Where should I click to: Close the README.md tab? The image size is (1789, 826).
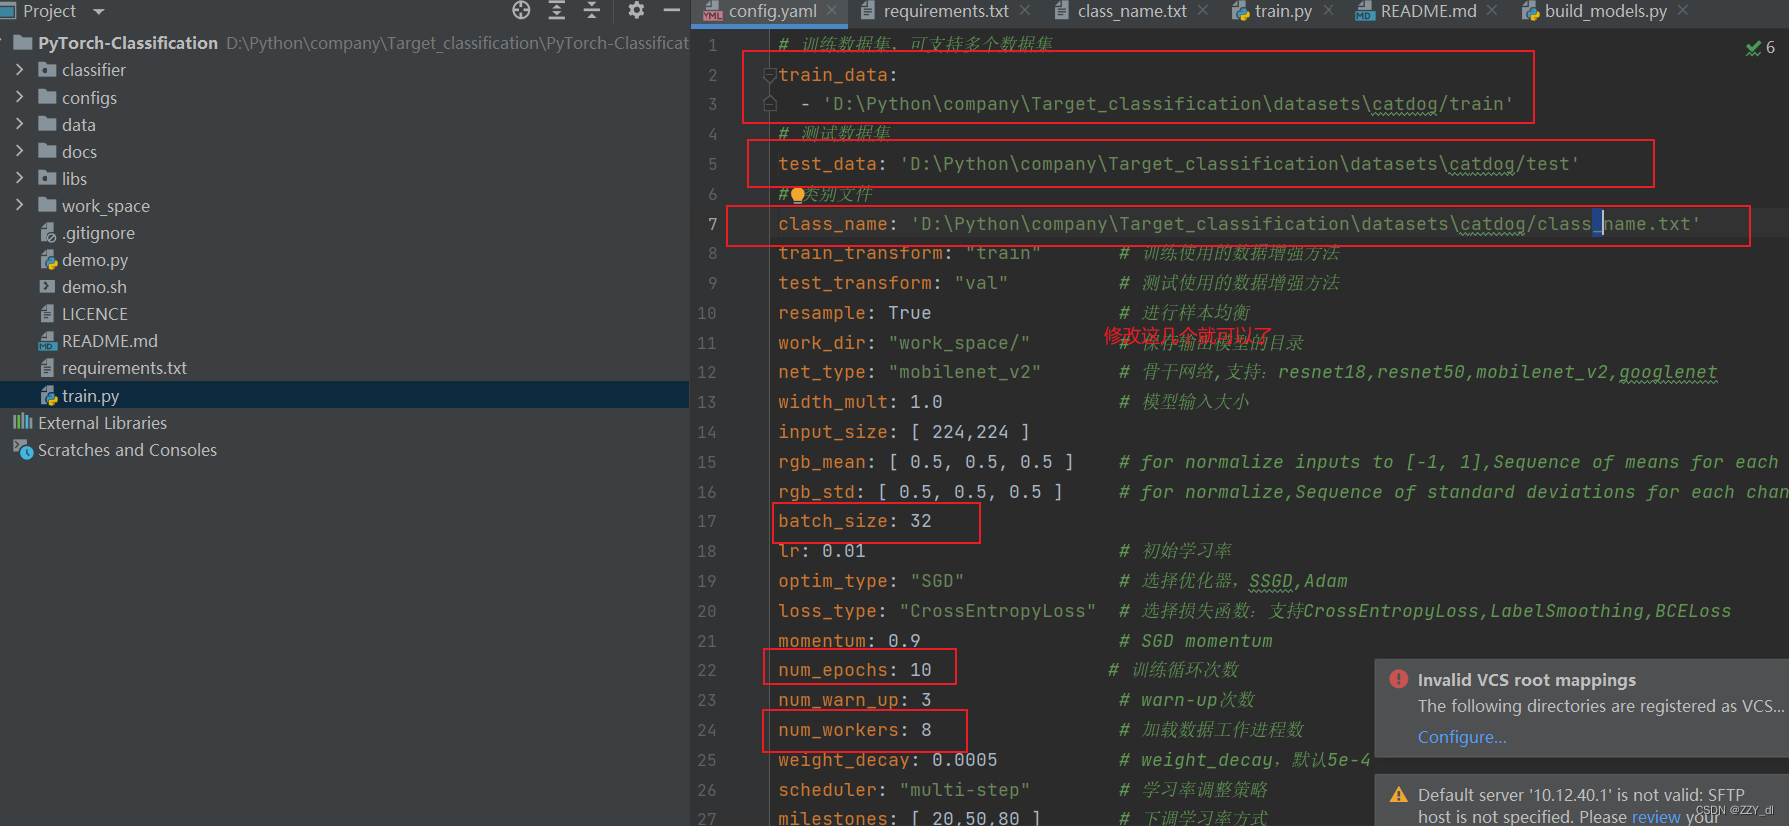click(1492, 10)
